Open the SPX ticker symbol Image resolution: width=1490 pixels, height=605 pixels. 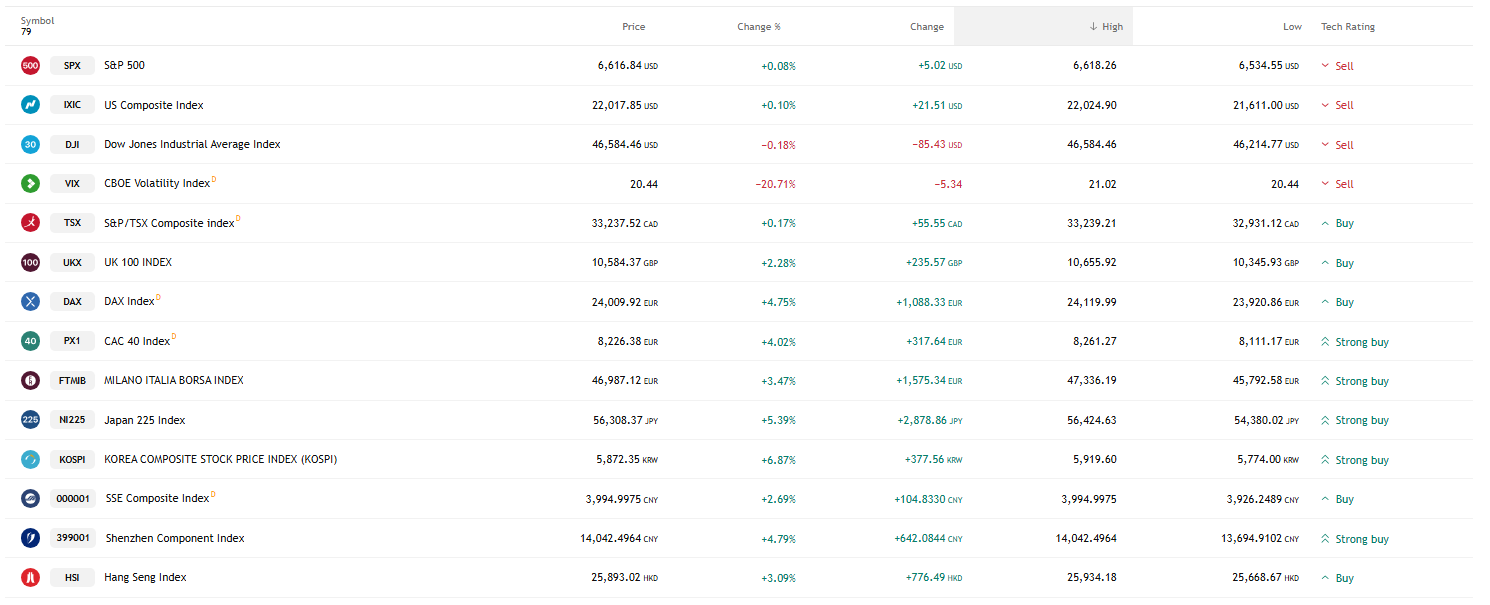pyautogui.click(x=72, y=66)
